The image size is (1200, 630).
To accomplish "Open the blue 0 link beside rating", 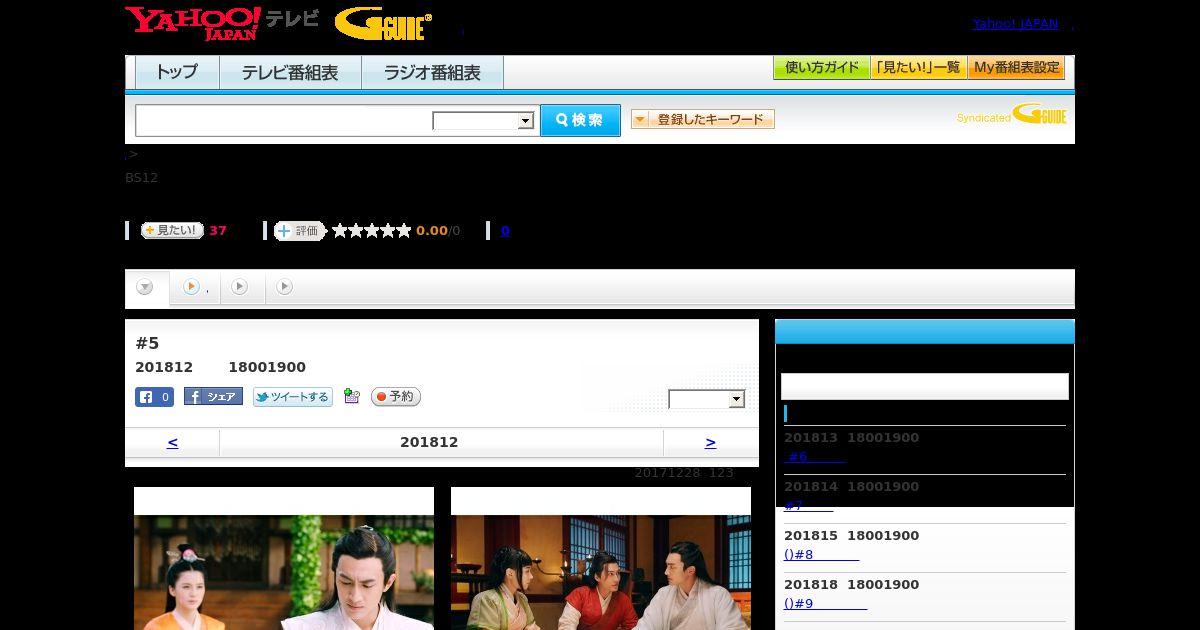I will pos(505,231).
